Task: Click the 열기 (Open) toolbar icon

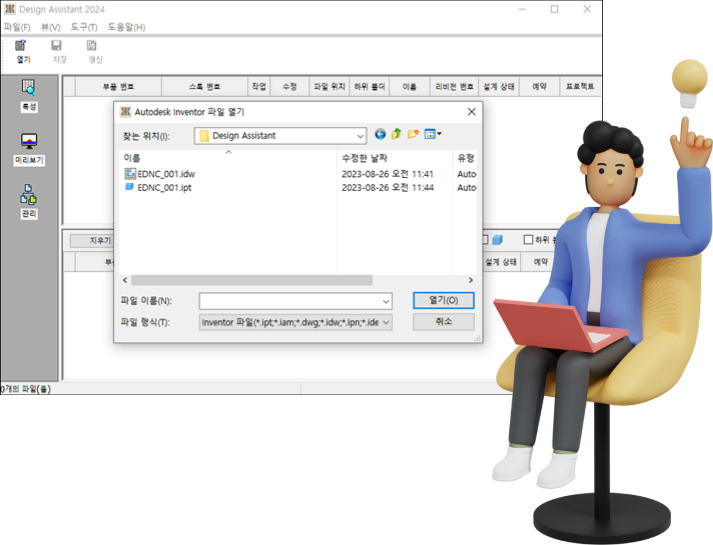Action: point(21,47)
